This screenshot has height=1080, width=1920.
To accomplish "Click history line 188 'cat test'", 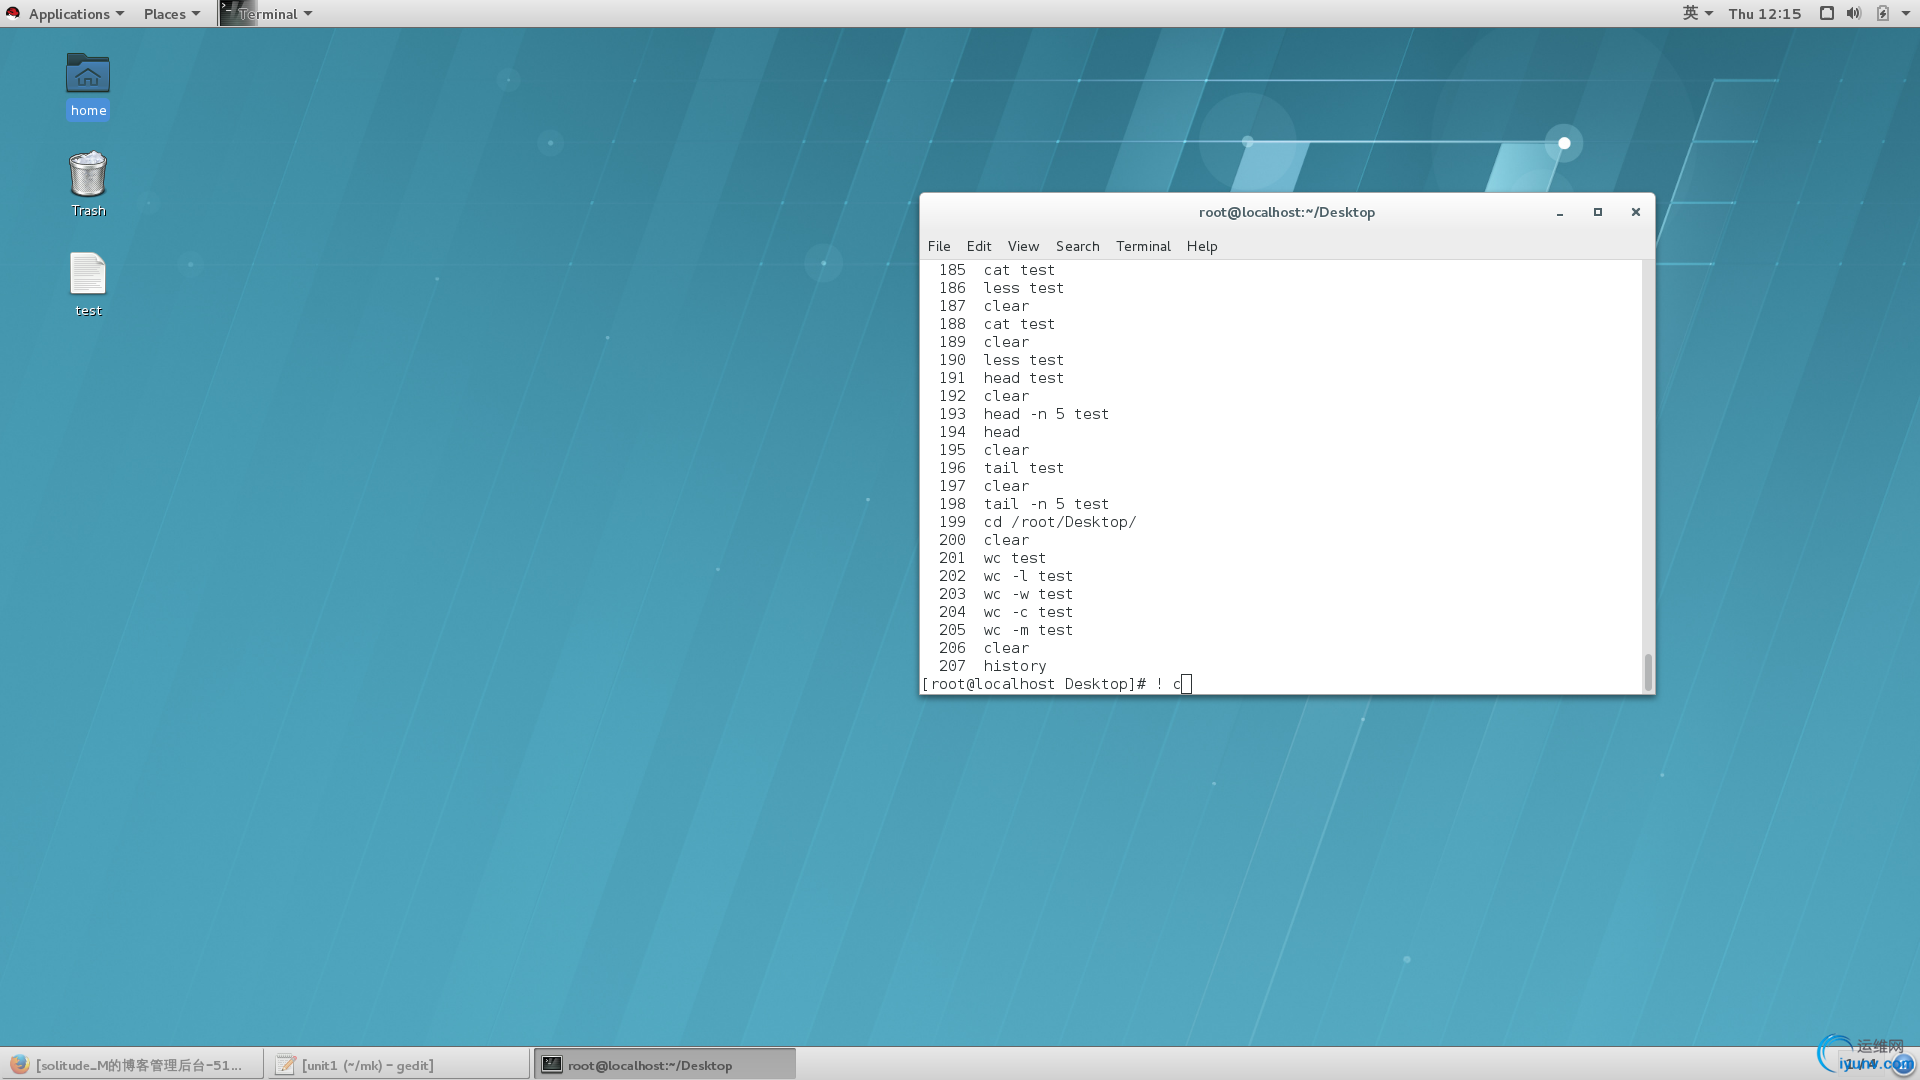I will tap(1019, 324).
